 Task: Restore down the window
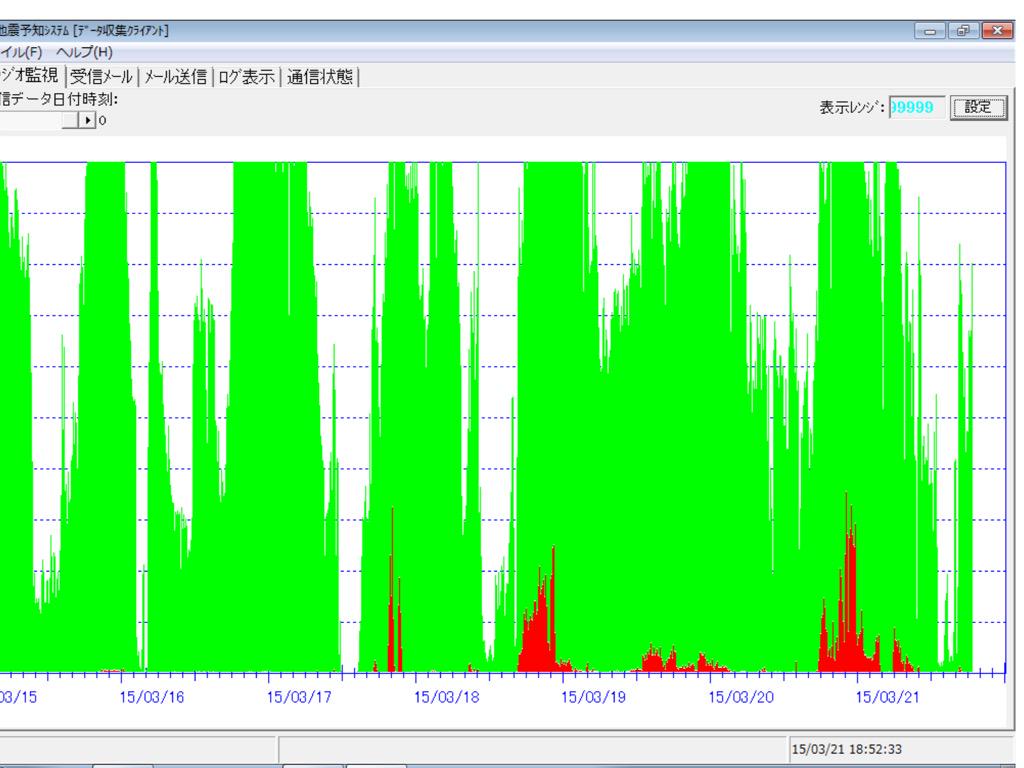tap(963, 31)
